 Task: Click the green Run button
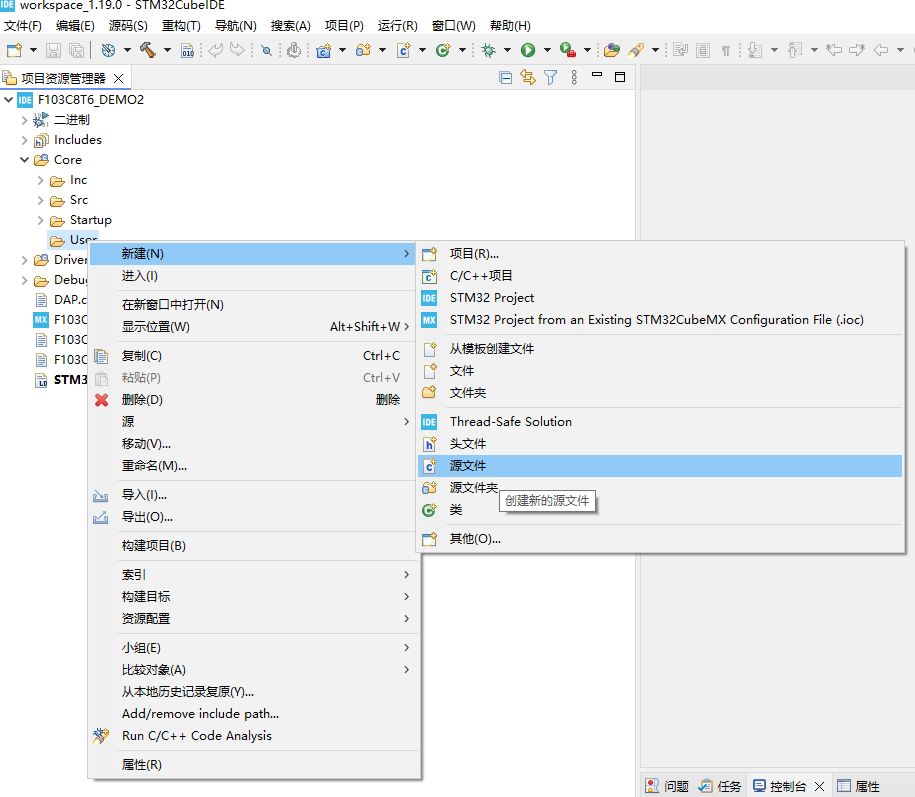click(528, 51)
